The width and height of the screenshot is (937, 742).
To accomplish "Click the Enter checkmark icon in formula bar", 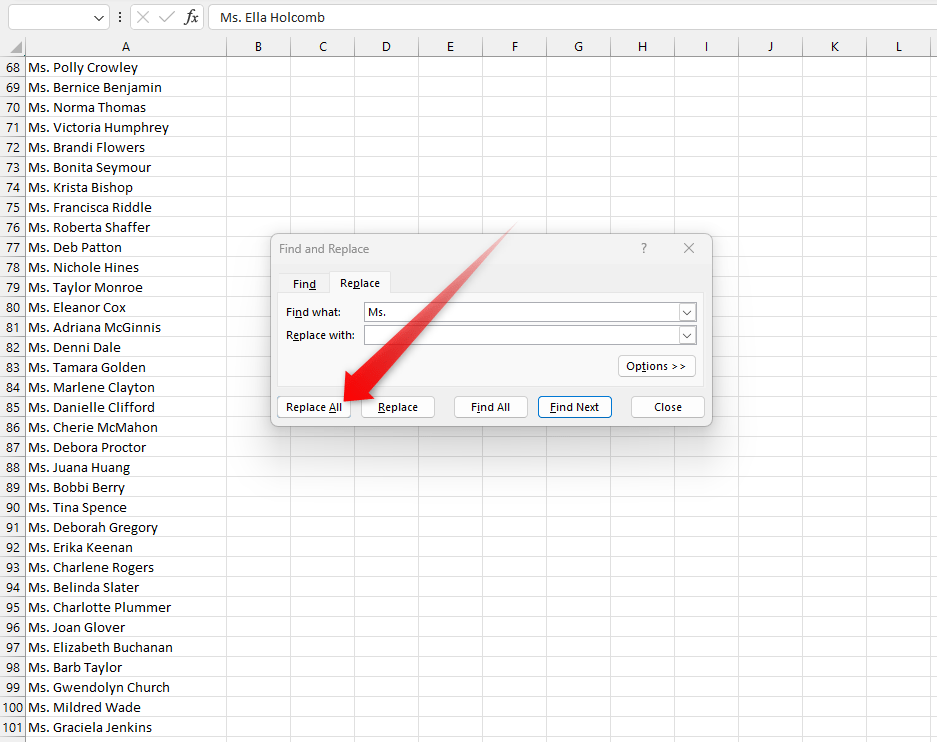I will tap(168, 17).
